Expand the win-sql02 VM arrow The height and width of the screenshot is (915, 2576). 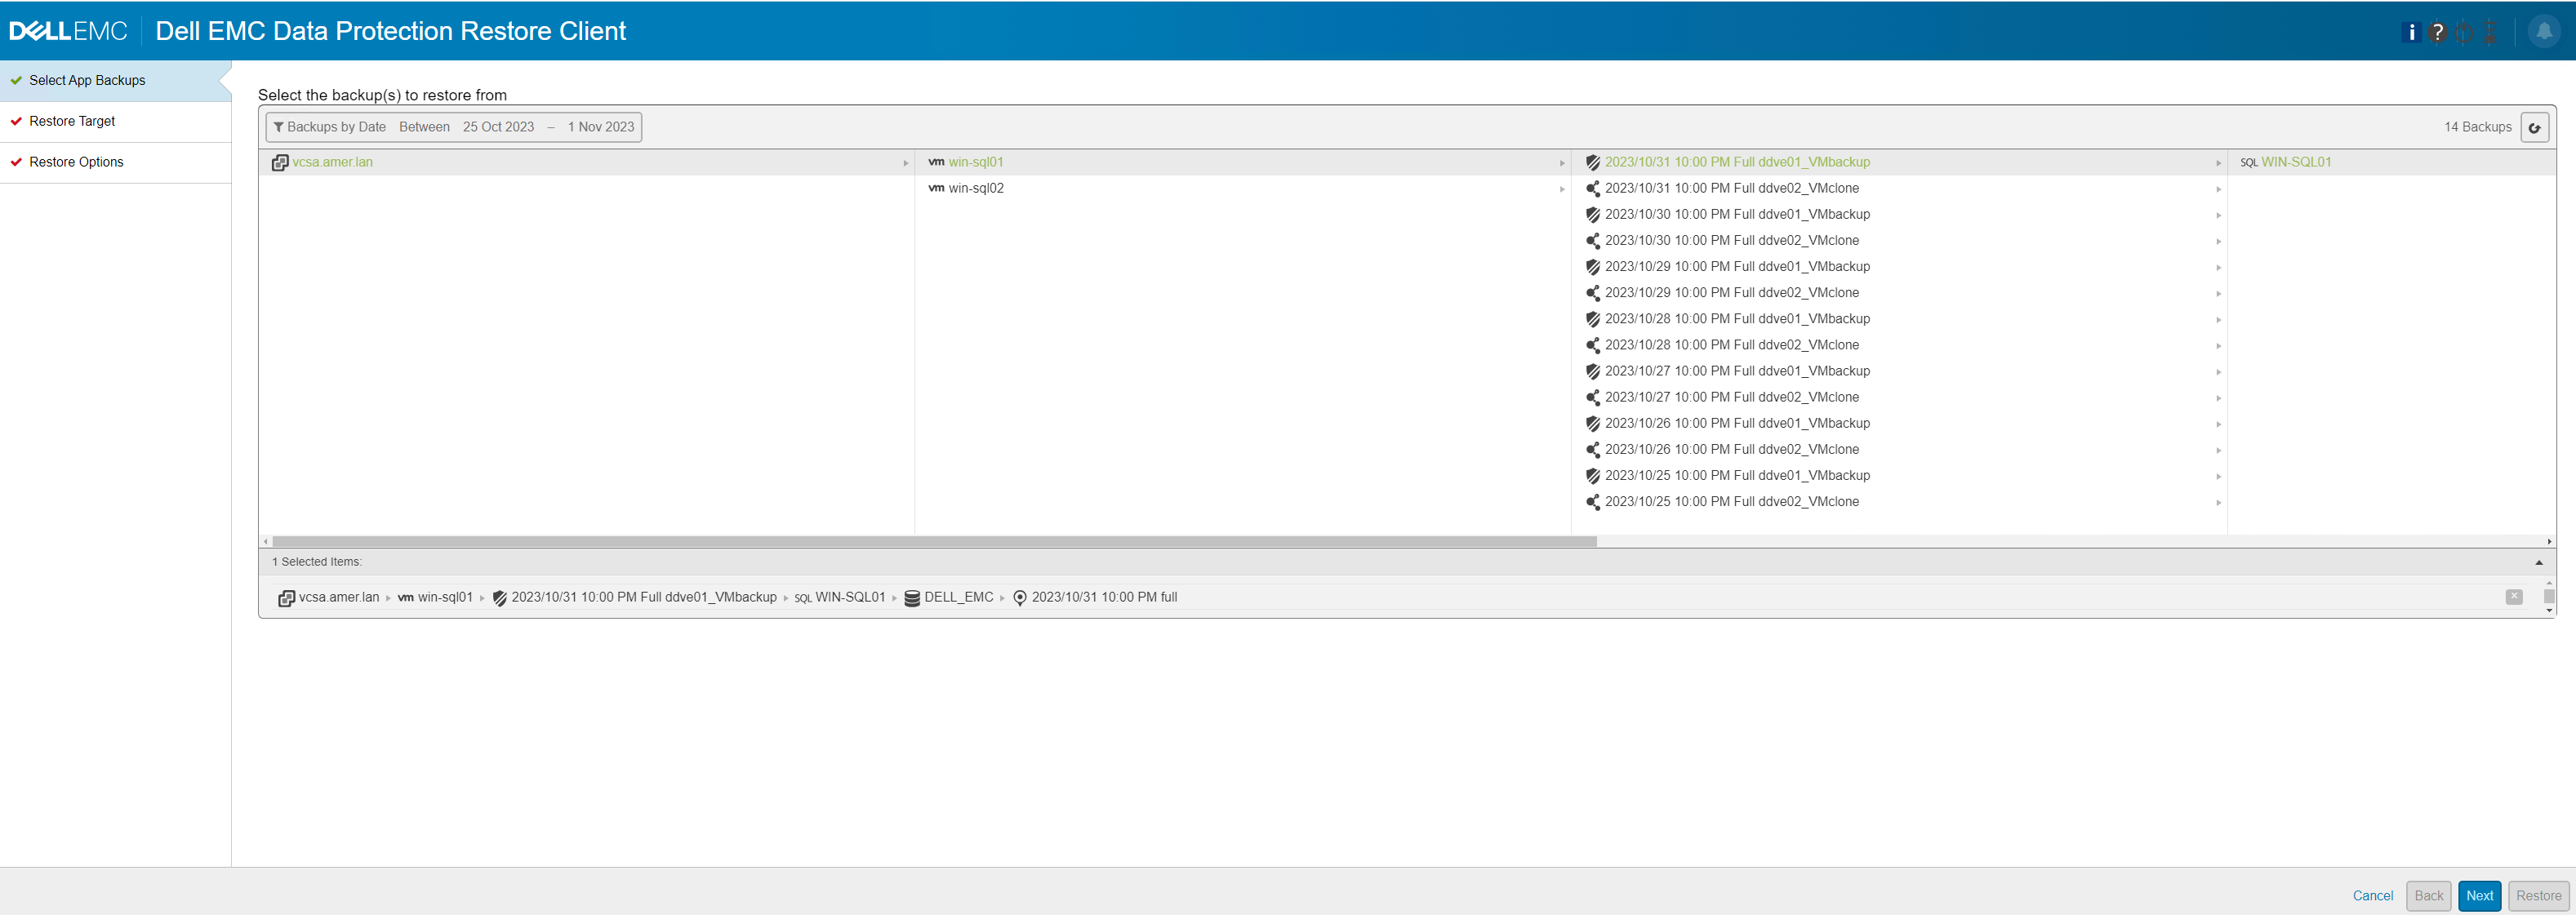(x=1561, y=189)
